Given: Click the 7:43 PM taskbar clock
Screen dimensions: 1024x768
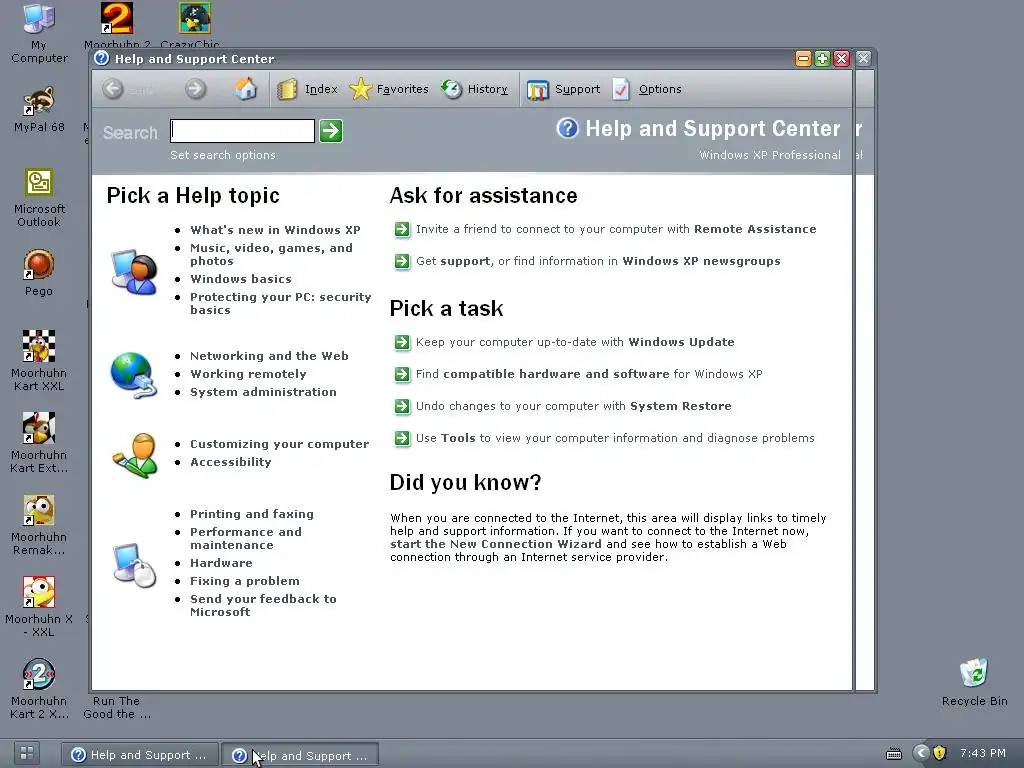Looking at the screenshot, I should pyautogui.click(x=983, y=753).
